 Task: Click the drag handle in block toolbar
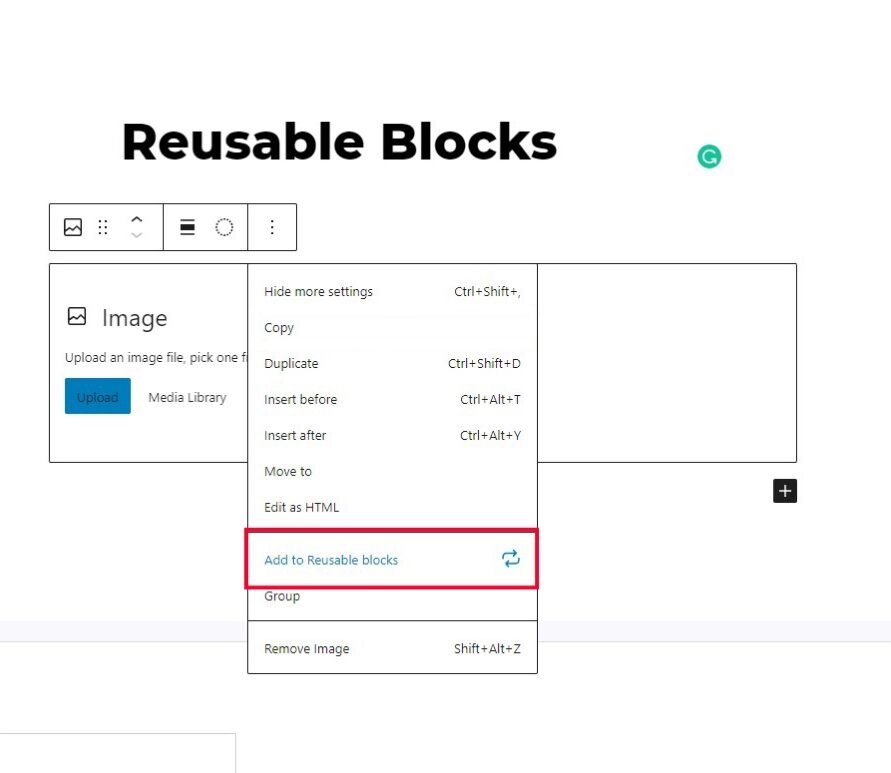(x=102, y=227)
